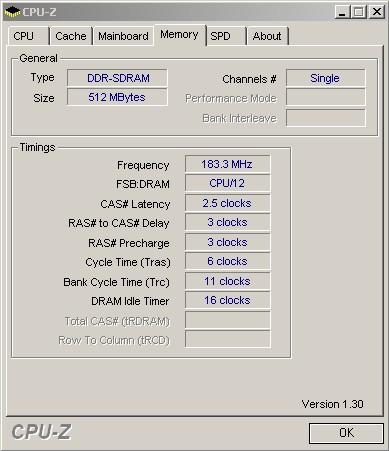This screenshot has height=451, width=389.
Task: Click the CPU/12 FSB:DRAM value
Action: (228, 183)
